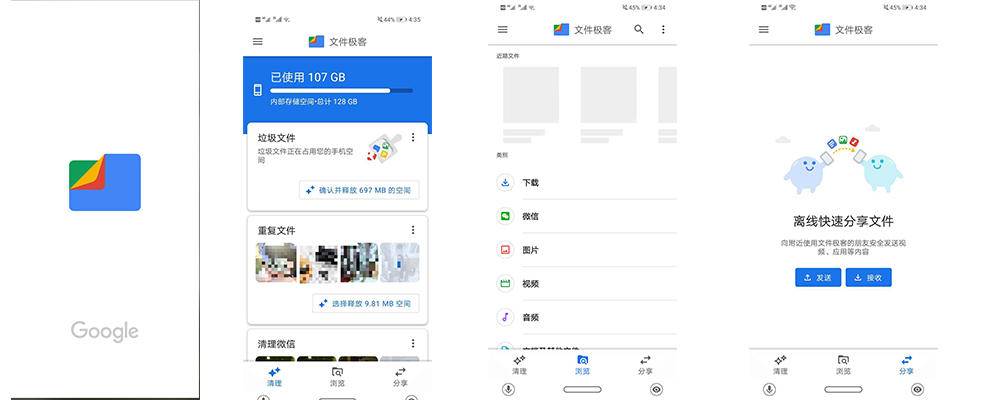Viewport: 1000px width, 400px height.
Task: Click Files logo in cleaning screen header
Action: pyautogui.click(x=316, y=41)
